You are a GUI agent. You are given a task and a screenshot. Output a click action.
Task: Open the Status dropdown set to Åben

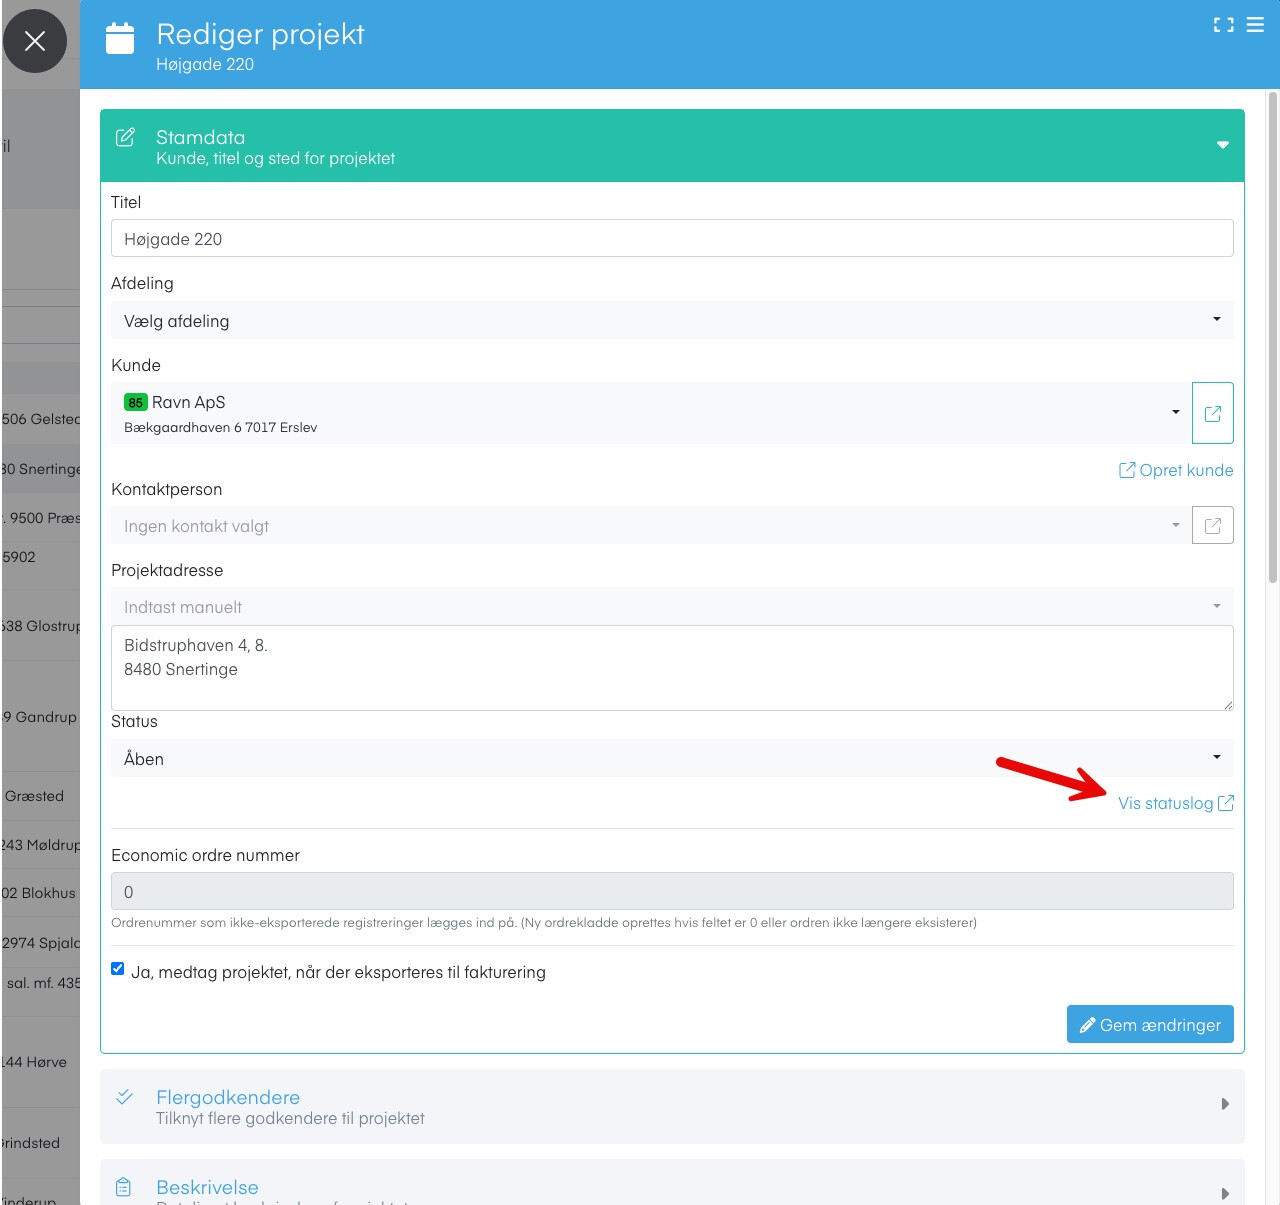[670, 759]
